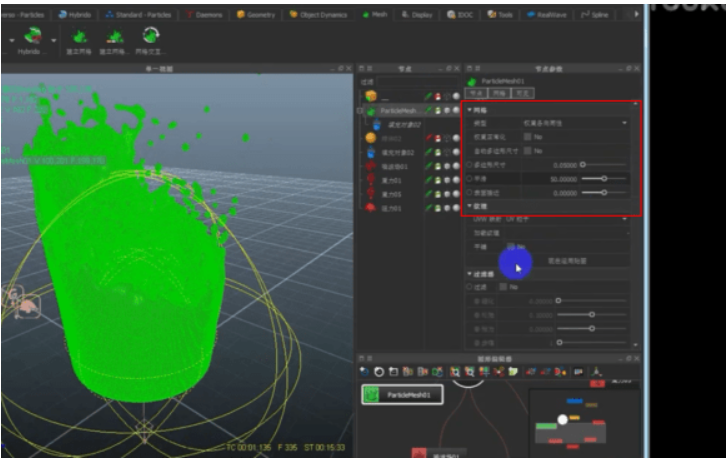Click the axis icon in relationship editor toolbar
The height and width of the screenshot is (460, 726).
(x=597, y=371)
